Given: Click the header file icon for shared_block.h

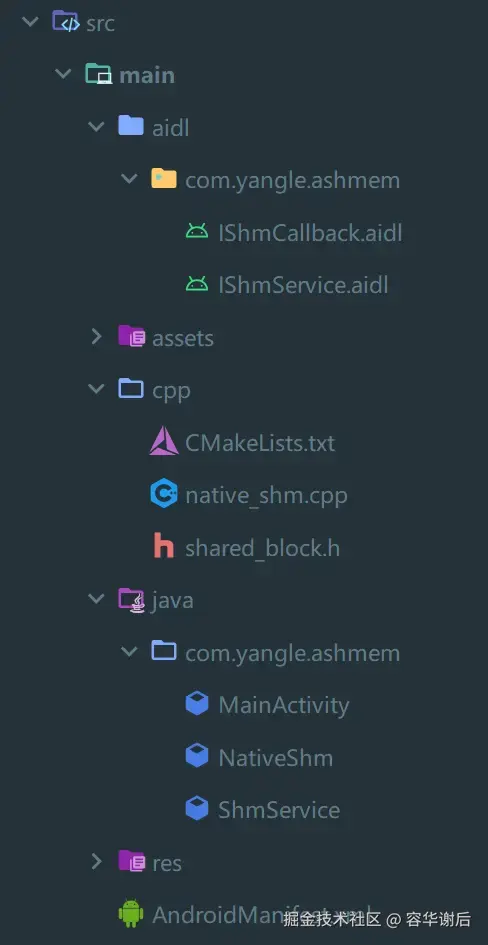Looking at the screenshot, I should click(164, 548).
